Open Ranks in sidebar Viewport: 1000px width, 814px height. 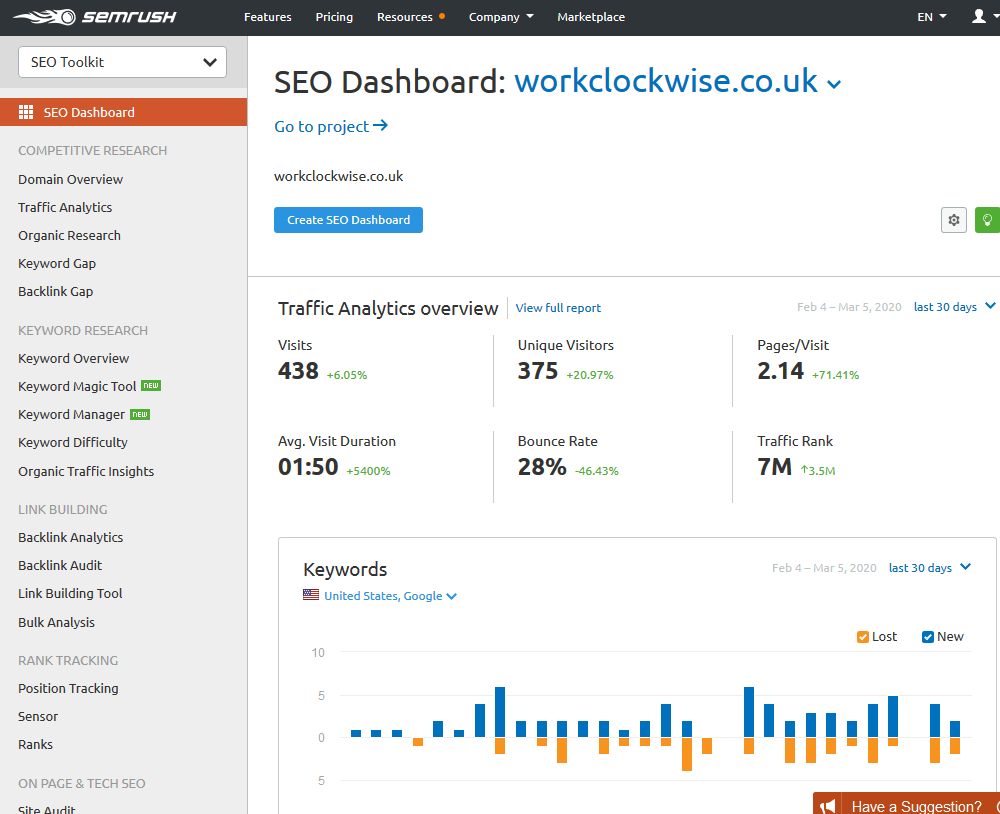[36, 744]
